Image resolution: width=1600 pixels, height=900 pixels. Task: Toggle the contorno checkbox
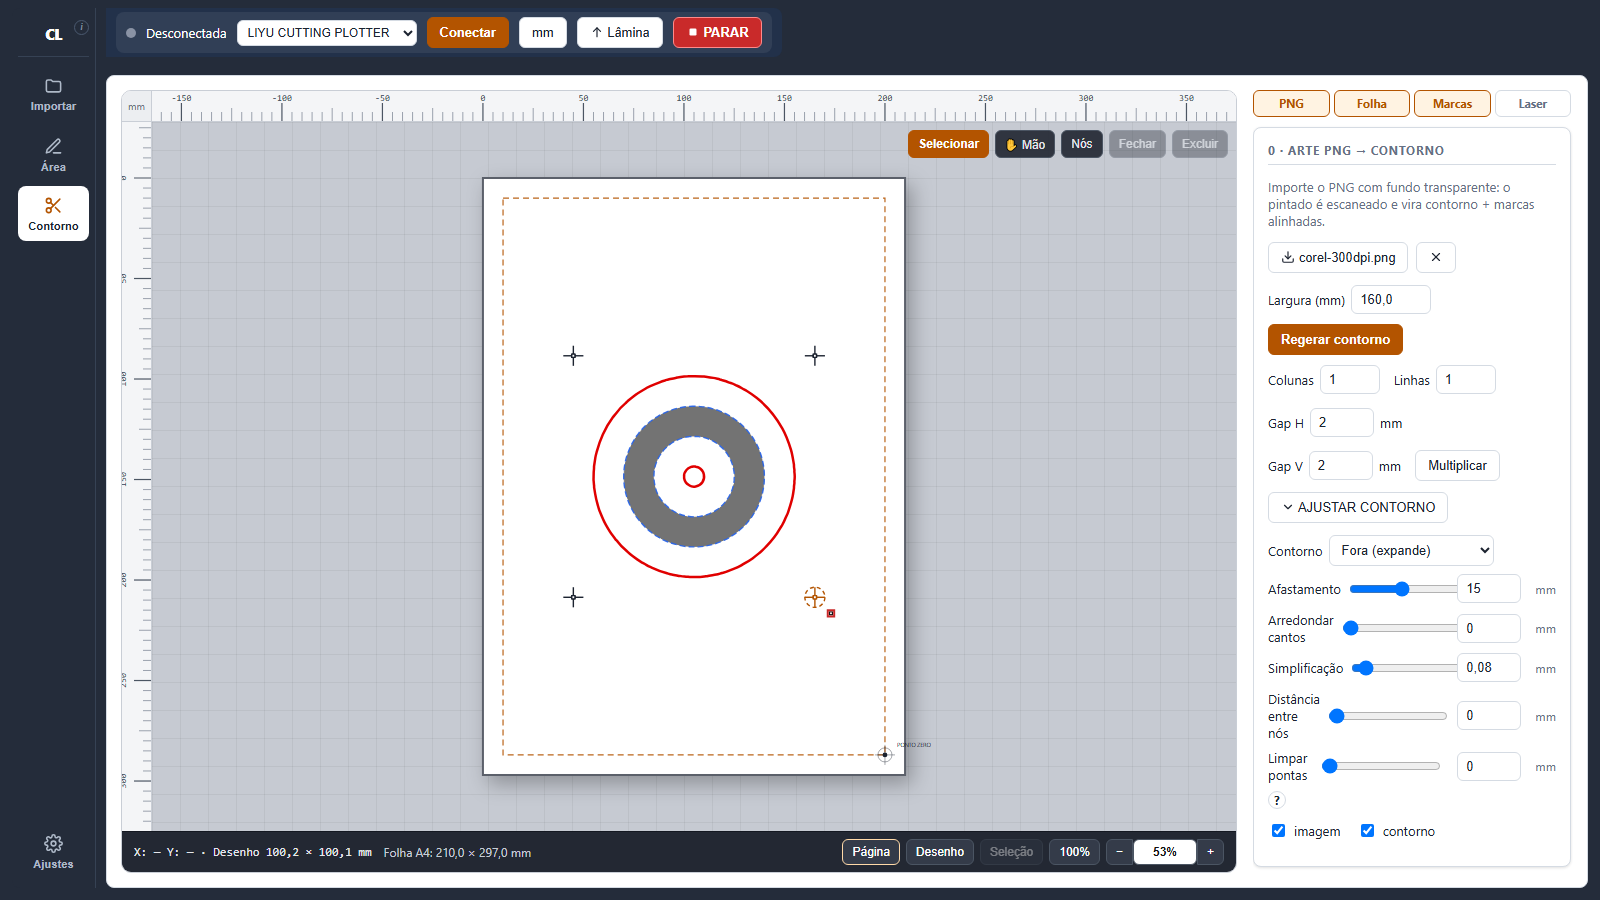[x=1367, y=831]
